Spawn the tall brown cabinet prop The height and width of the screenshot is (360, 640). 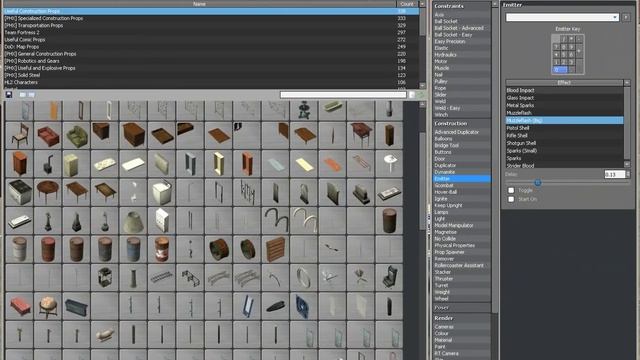tap(389, 135)
